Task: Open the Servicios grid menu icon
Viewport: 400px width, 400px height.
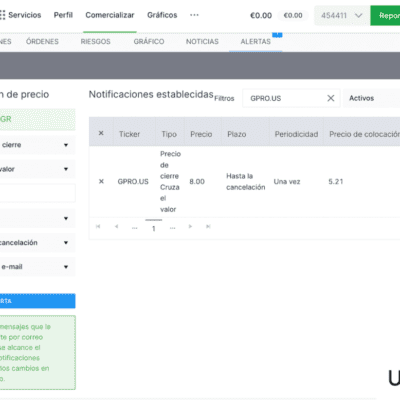Action: click(2, 15)
